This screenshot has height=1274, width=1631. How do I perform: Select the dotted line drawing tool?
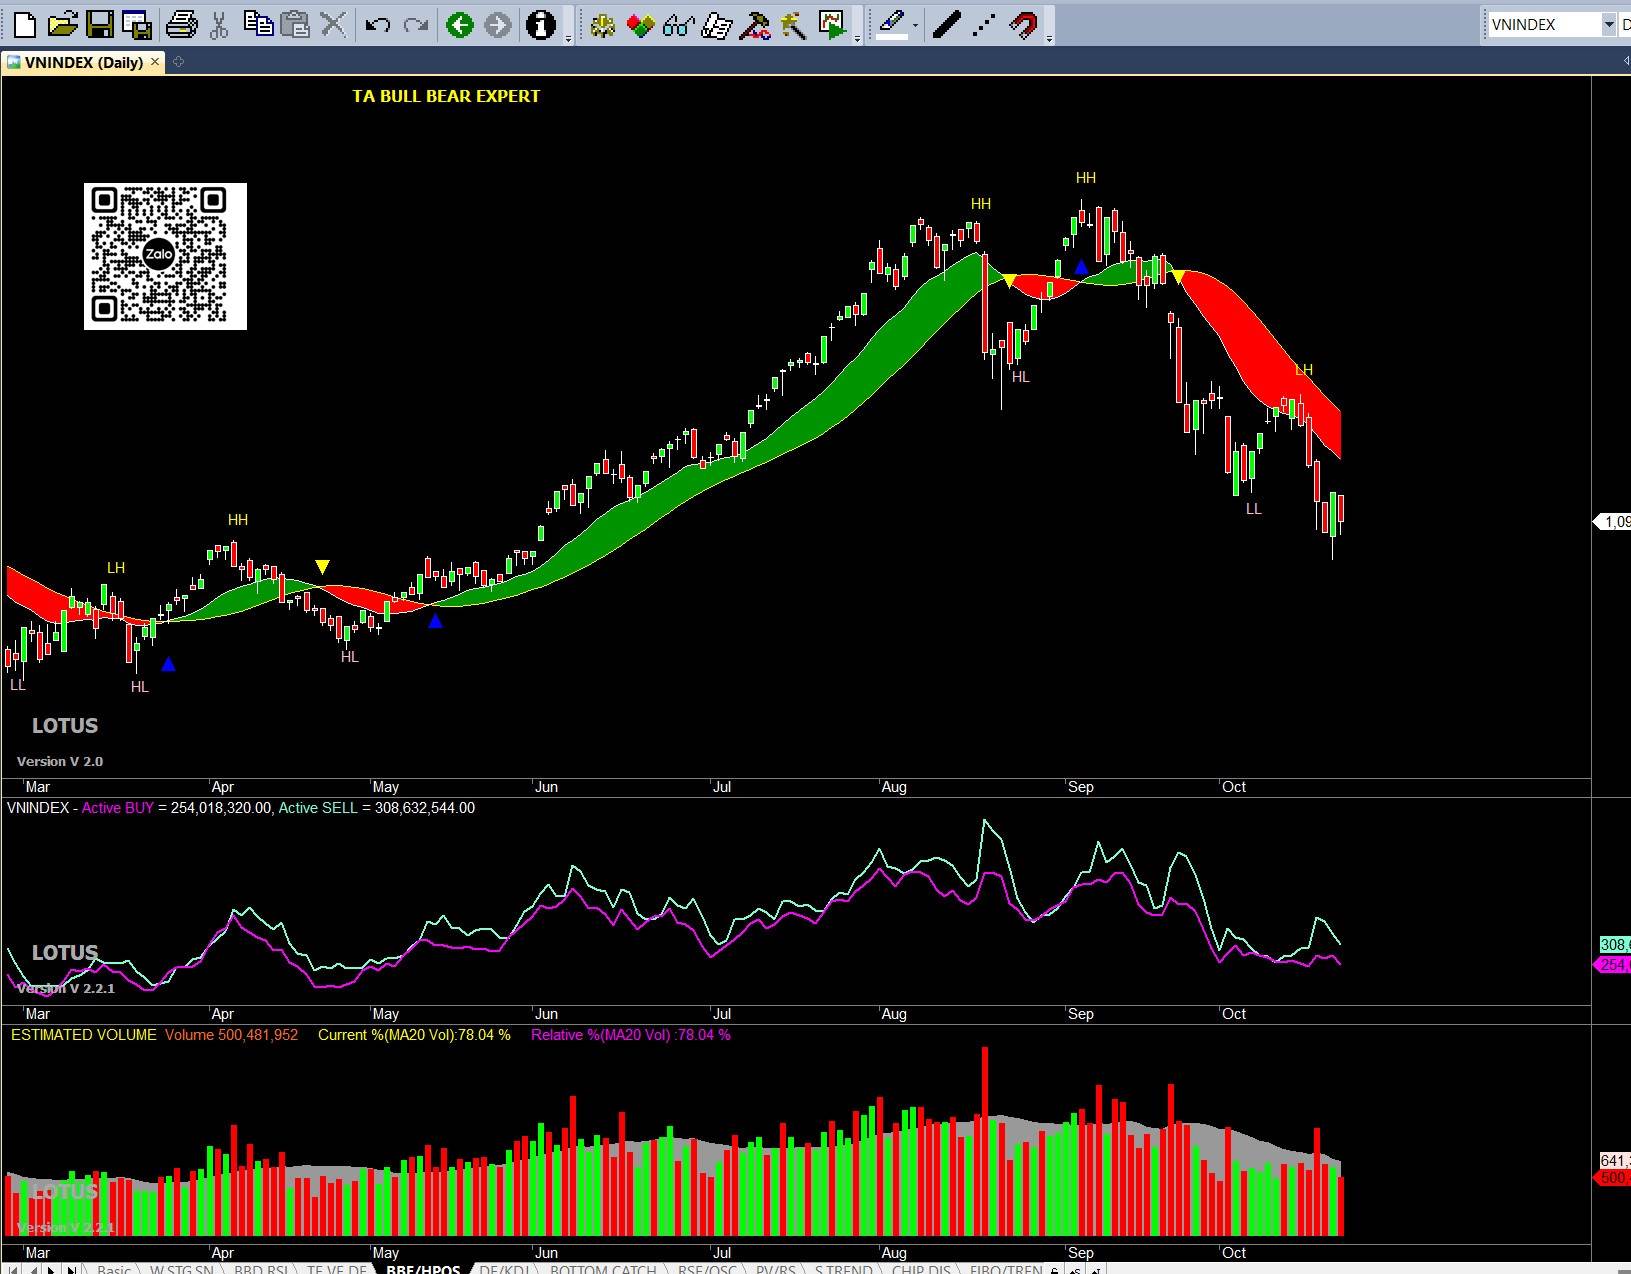tap(985, 25)
